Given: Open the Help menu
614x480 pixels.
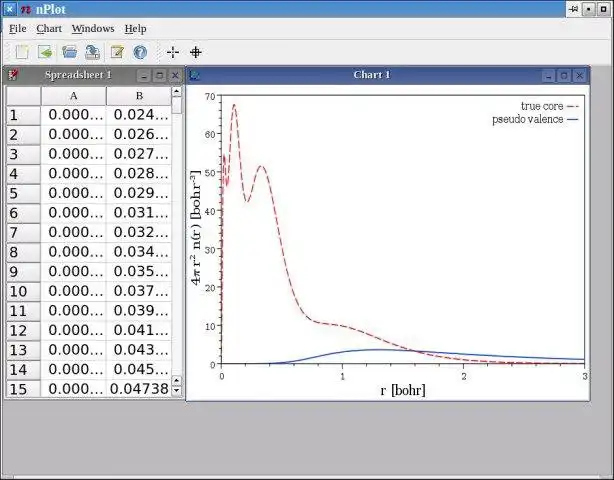Looking at the screenshot, I should 135,29.
